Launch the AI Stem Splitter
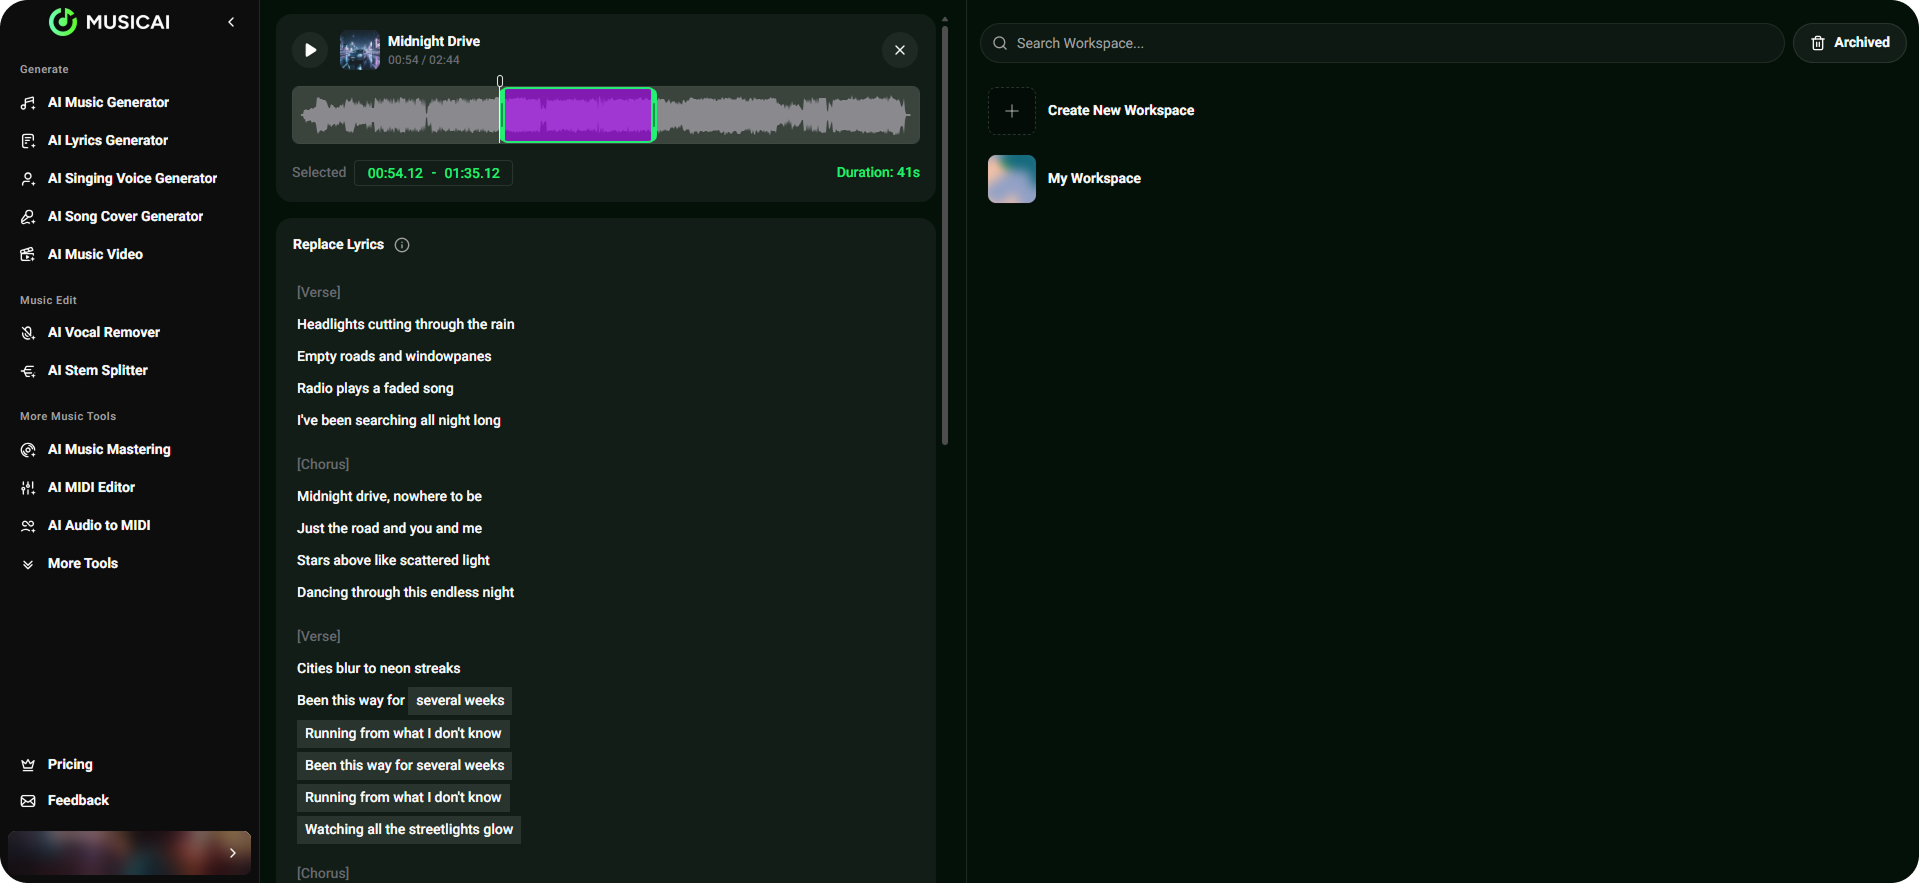The image size is (1919, 883). (97, 370)
